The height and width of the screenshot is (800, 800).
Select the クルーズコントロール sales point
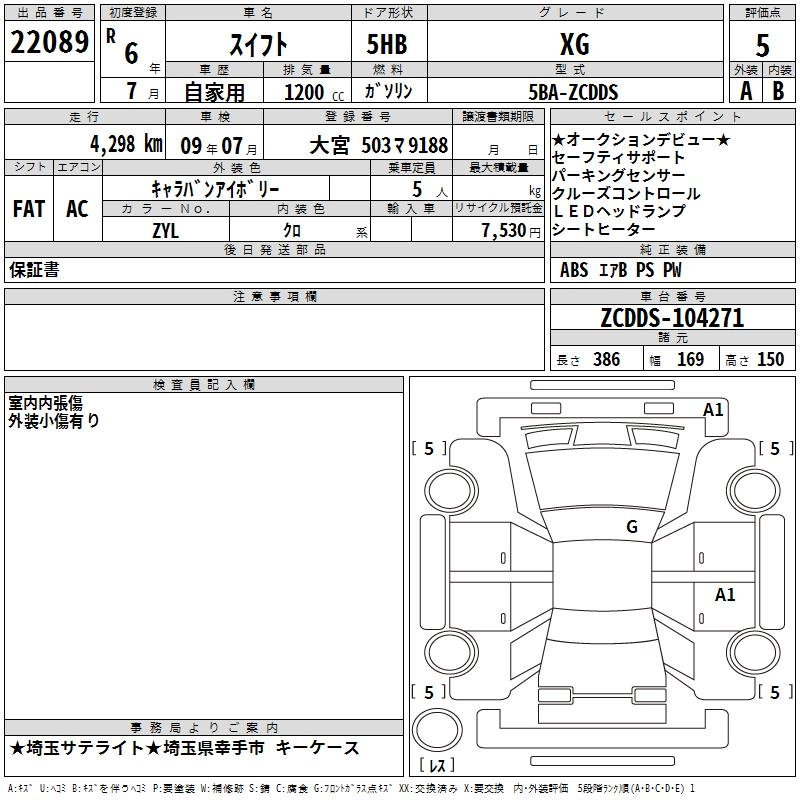[x=626, y=193]
